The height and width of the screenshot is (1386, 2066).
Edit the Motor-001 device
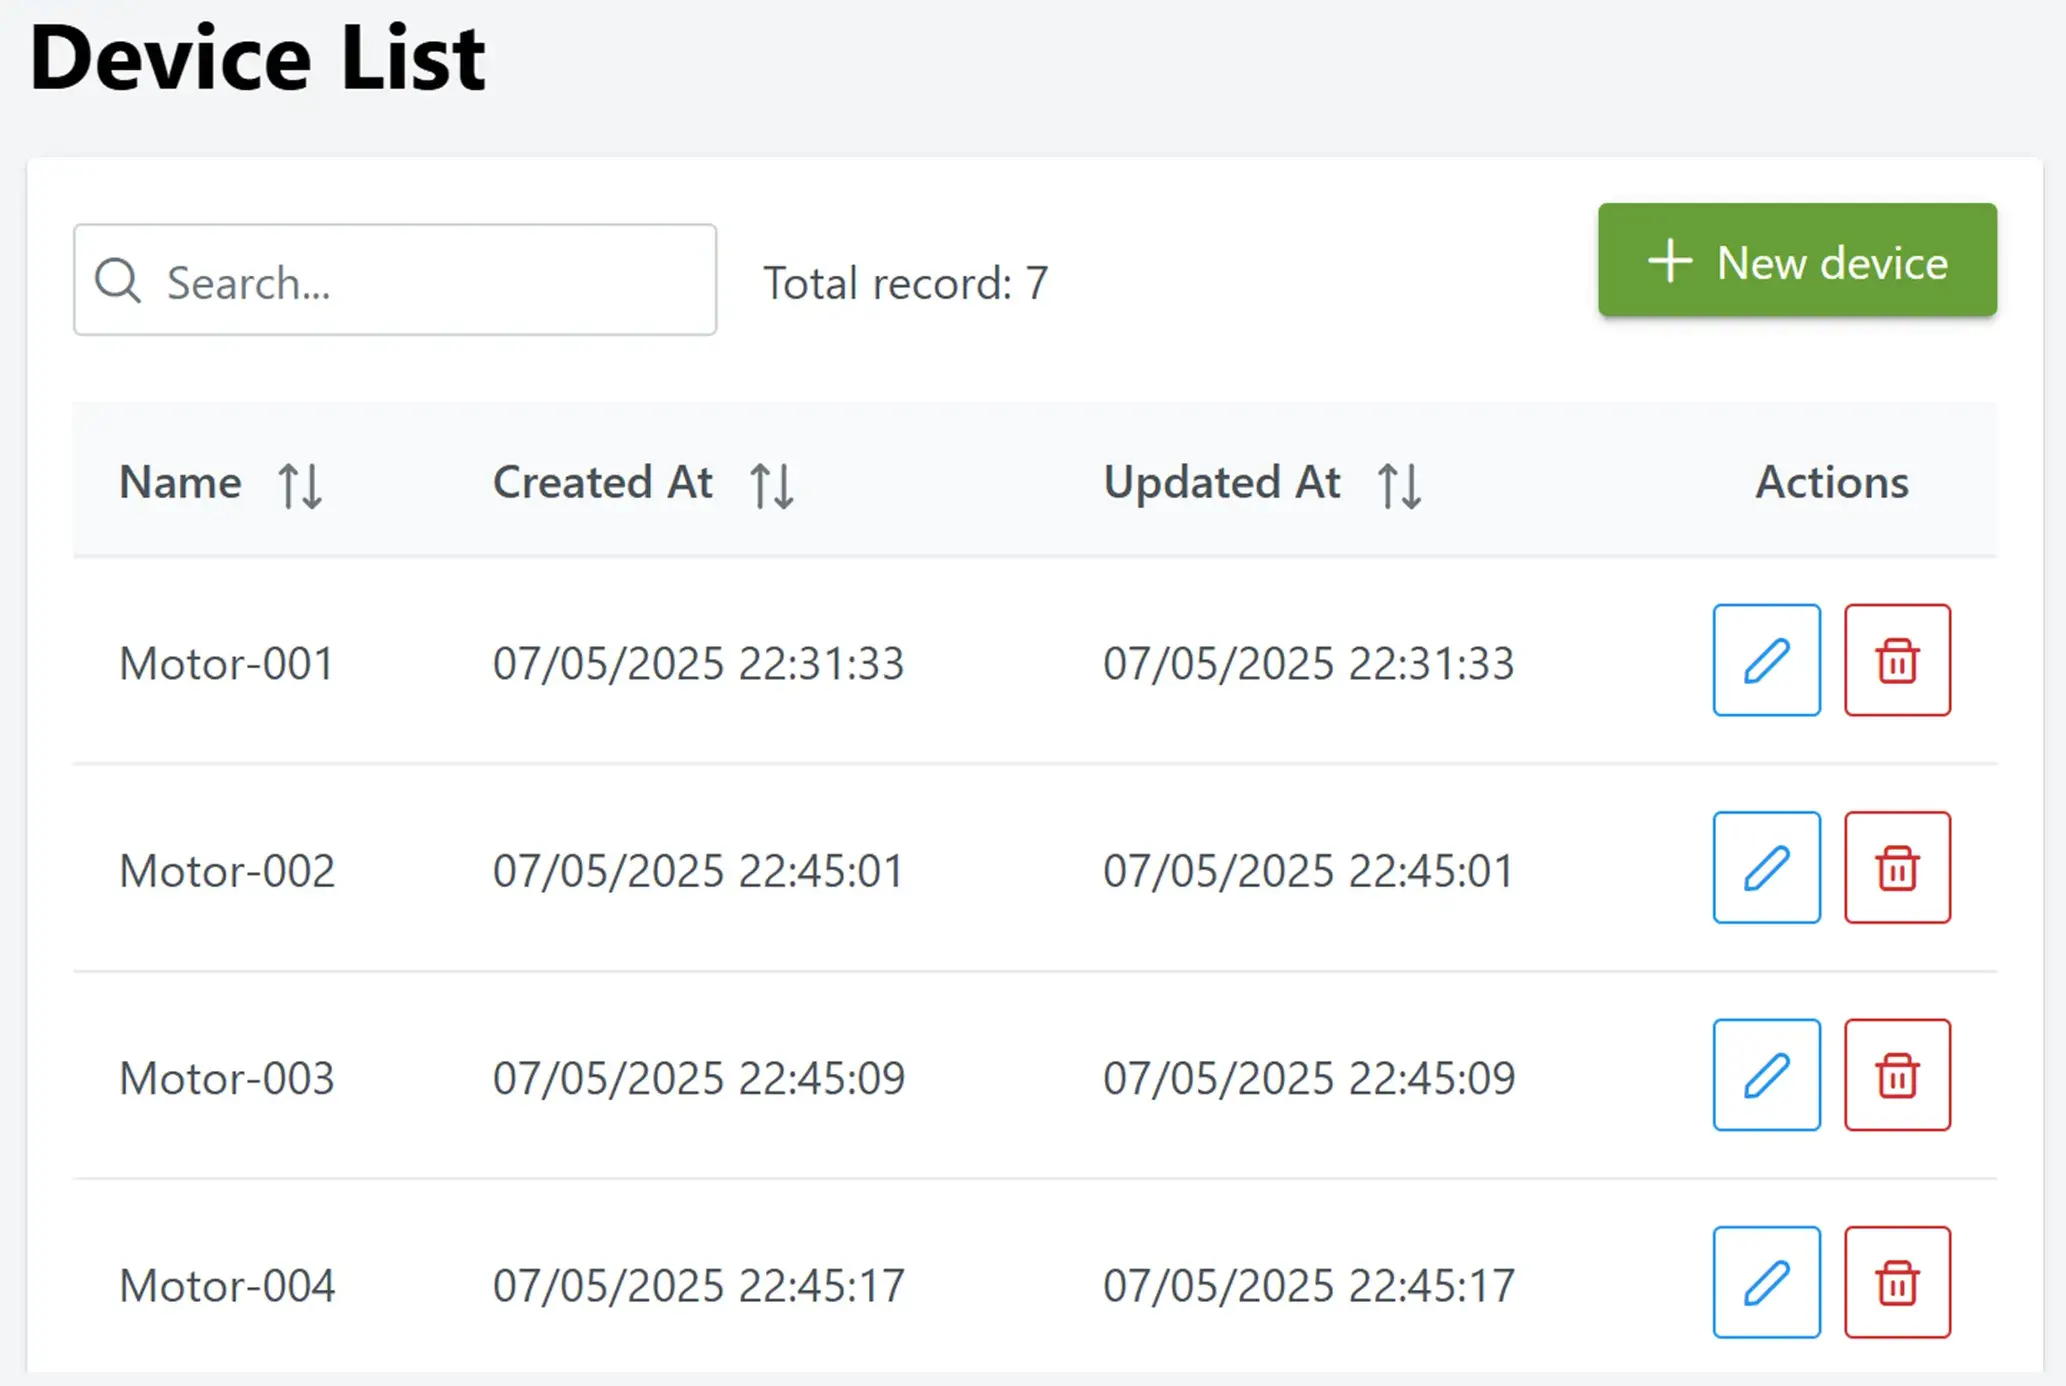point(1765,661)
